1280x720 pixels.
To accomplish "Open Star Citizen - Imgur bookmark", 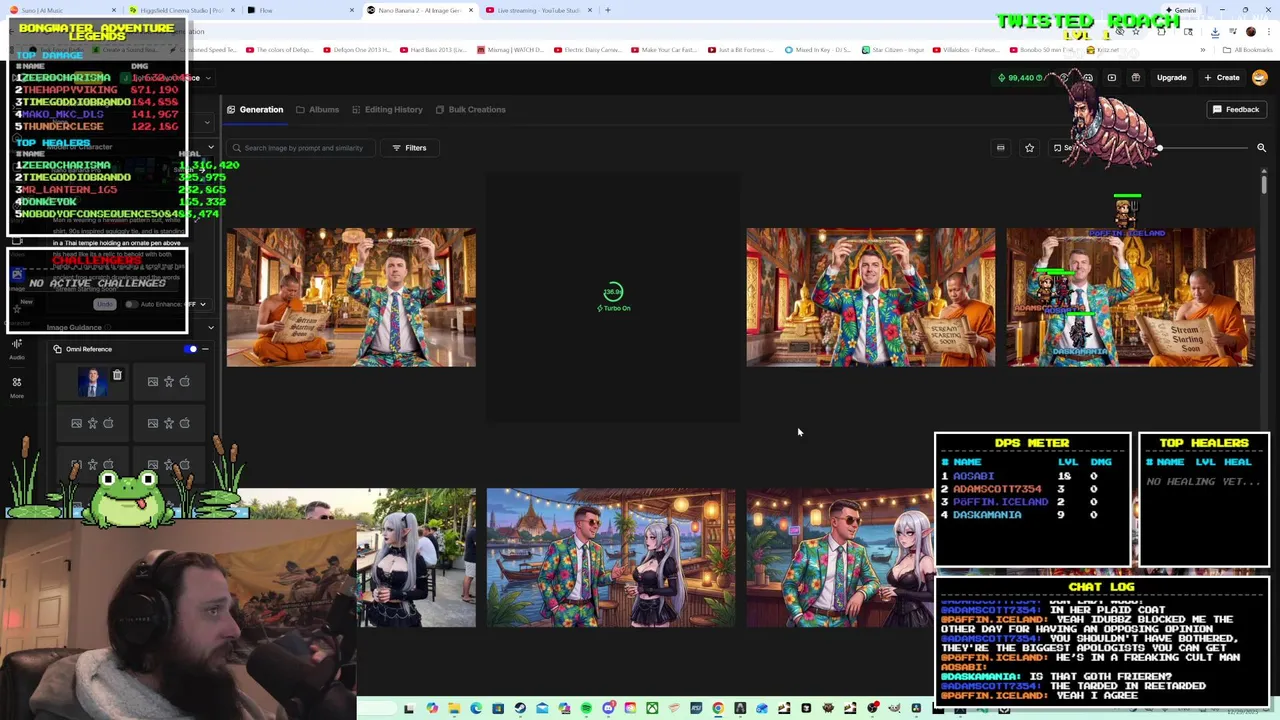I will [892, 49].
